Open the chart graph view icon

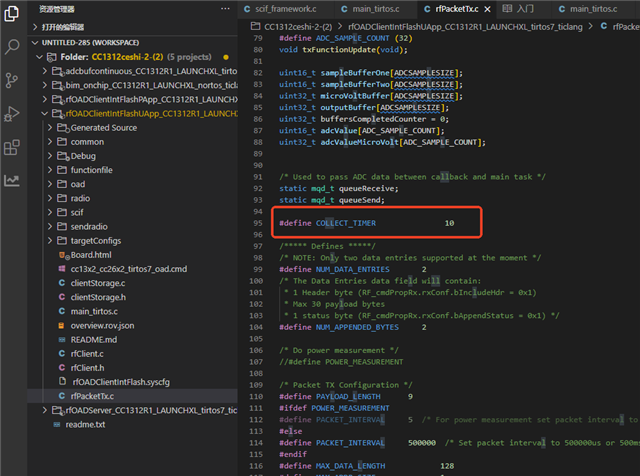tap(12, 181)
